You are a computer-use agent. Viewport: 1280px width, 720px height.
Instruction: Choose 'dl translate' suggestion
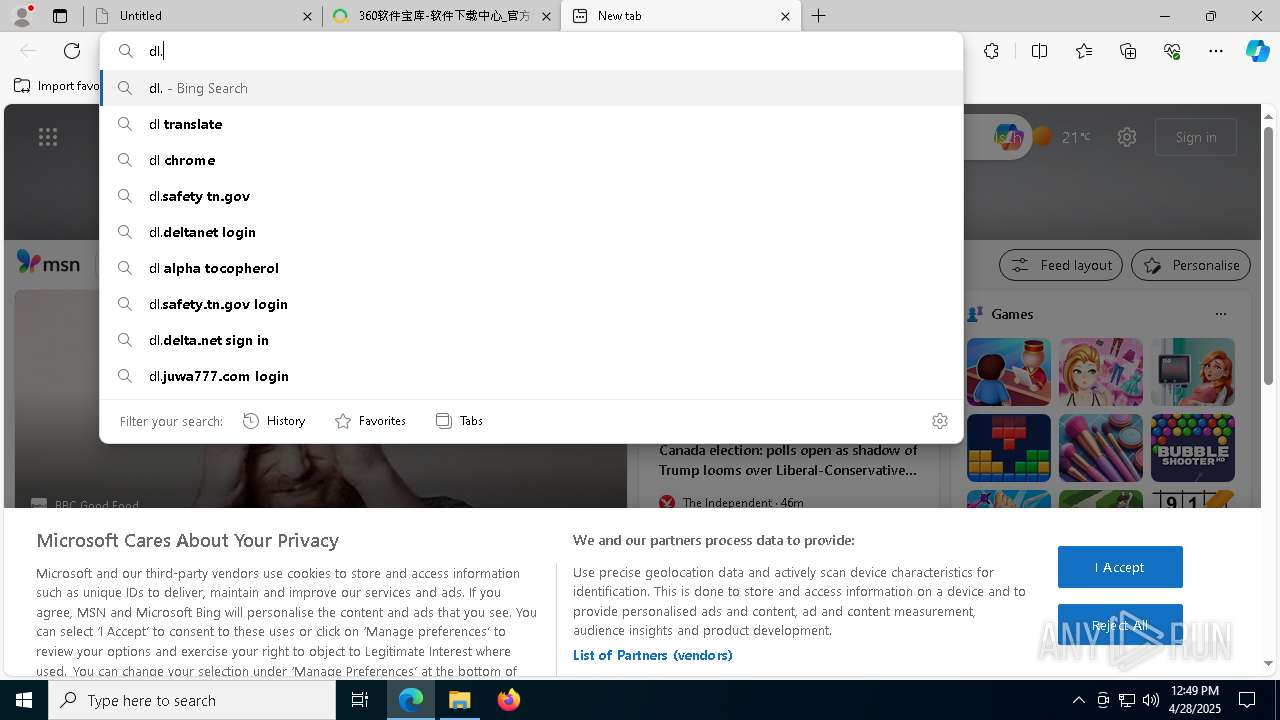click(x=531, y=124)
